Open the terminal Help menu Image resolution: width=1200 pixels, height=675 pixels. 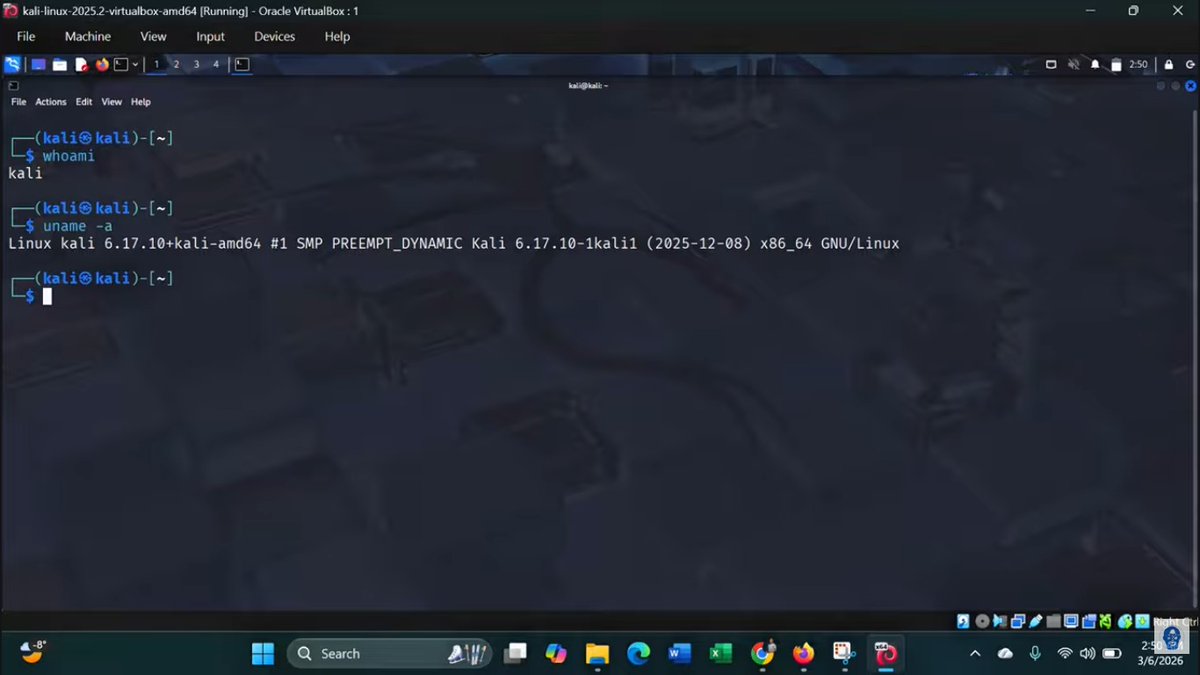[141, 102]
